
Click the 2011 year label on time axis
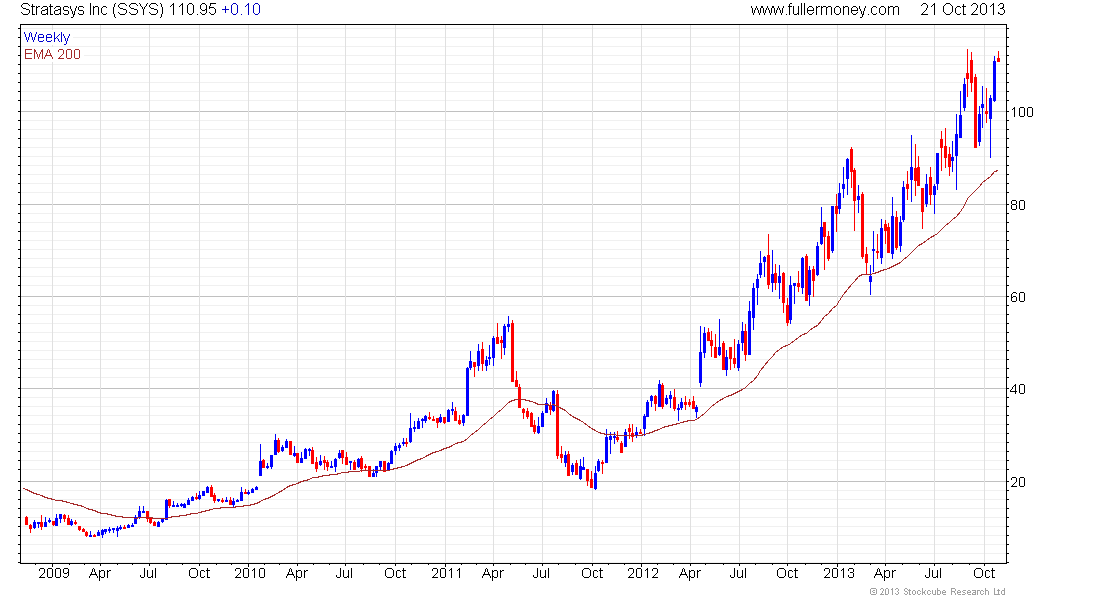[446, 573]
